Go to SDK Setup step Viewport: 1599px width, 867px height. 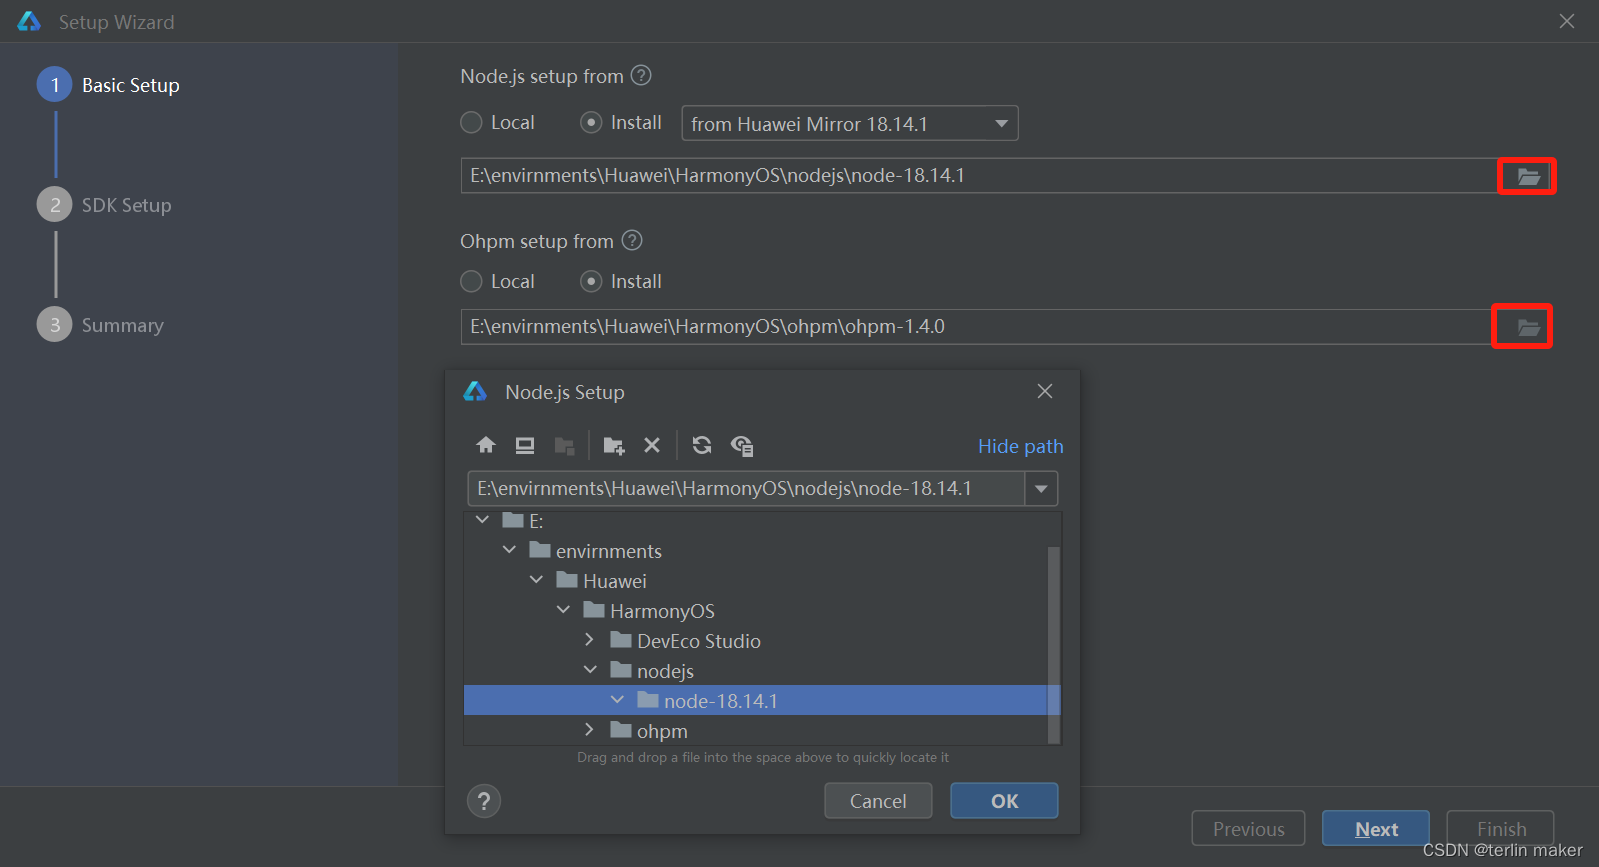click(x=105, y=205)
